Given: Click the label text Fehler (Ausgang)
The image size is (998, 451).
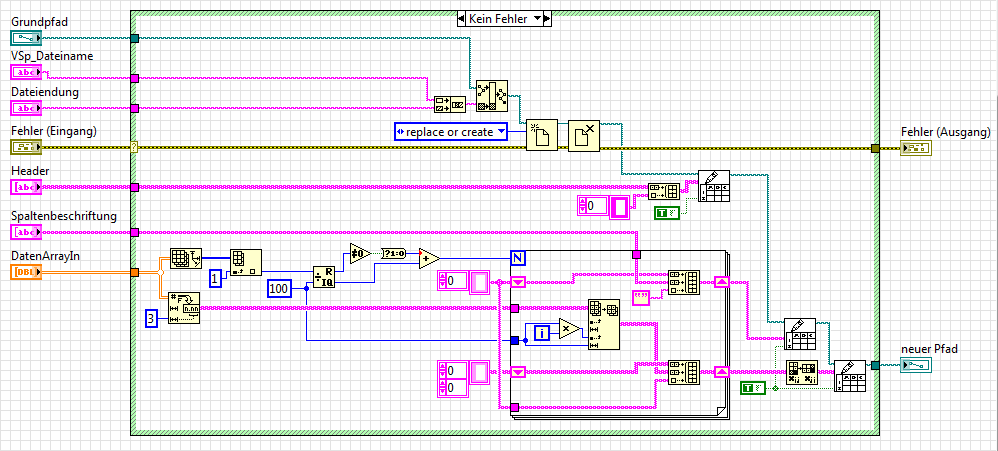Looking at the screenshot, I should (946, 132).
